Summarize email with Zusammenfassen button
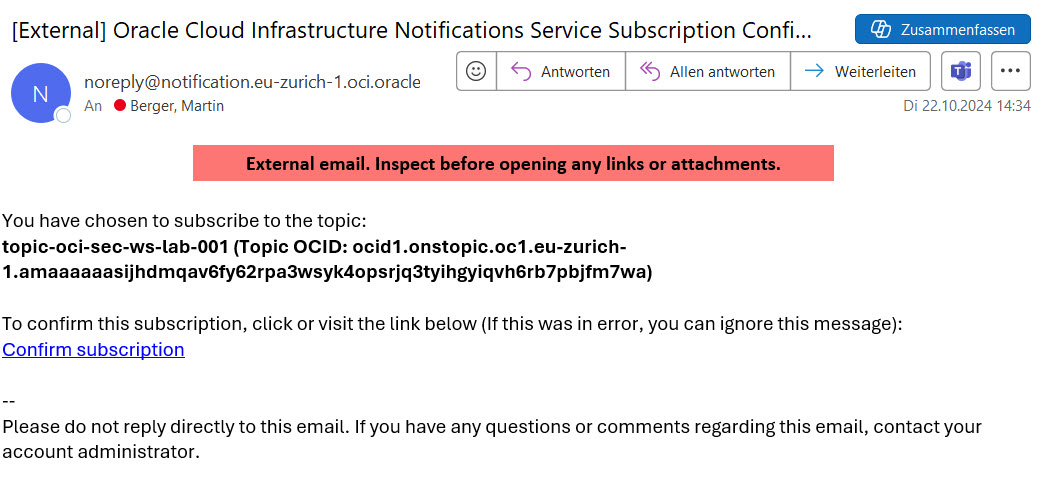Screen dimensions: 1061x486 [943, 30]
